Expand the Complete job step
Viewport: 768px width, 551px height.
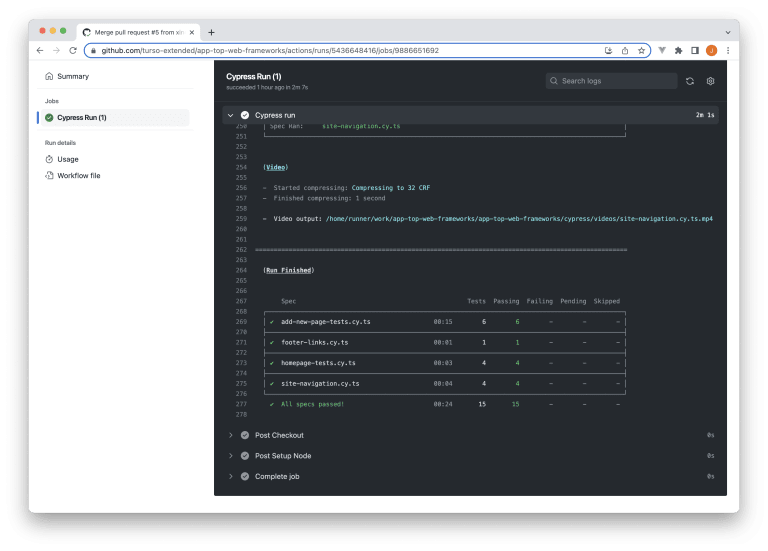(x=231, y=476)
